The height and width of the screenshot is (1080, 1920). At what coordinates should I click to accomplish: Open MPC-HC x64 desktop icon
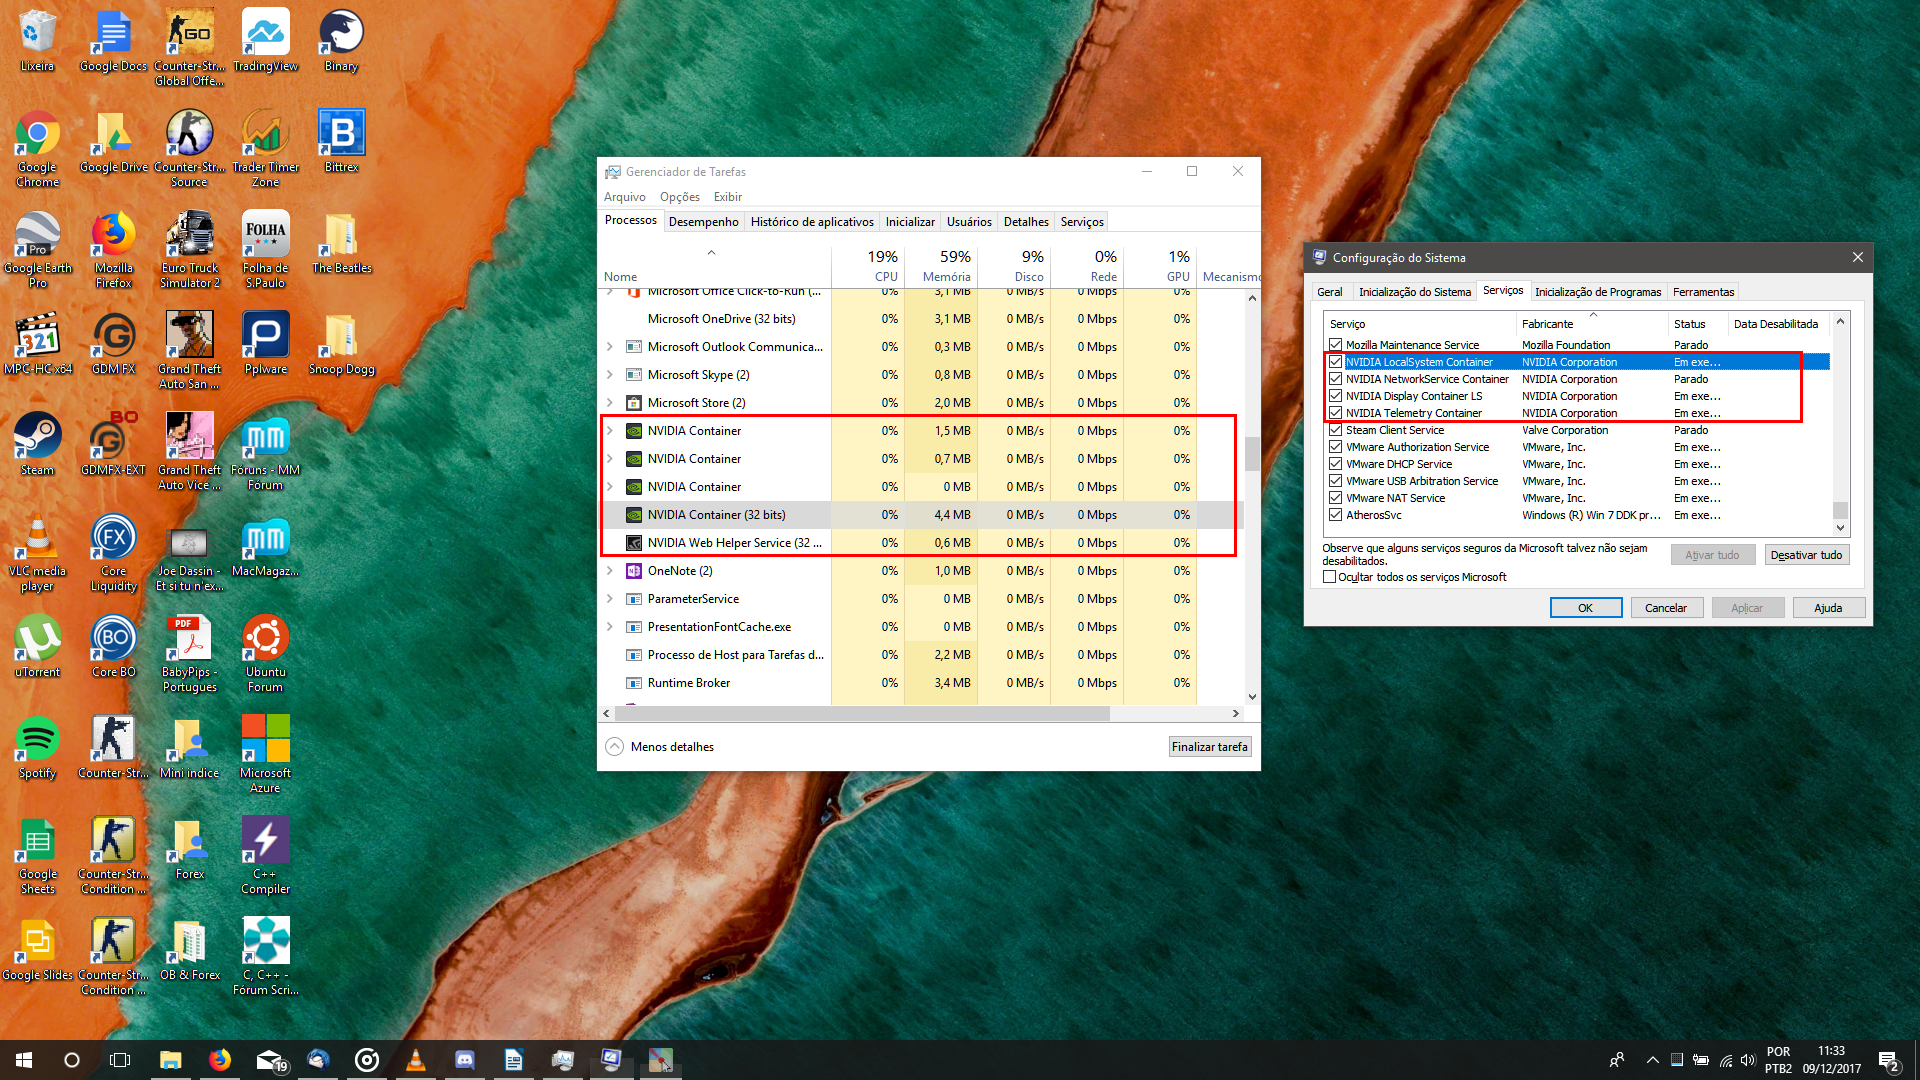coord(38,343)
